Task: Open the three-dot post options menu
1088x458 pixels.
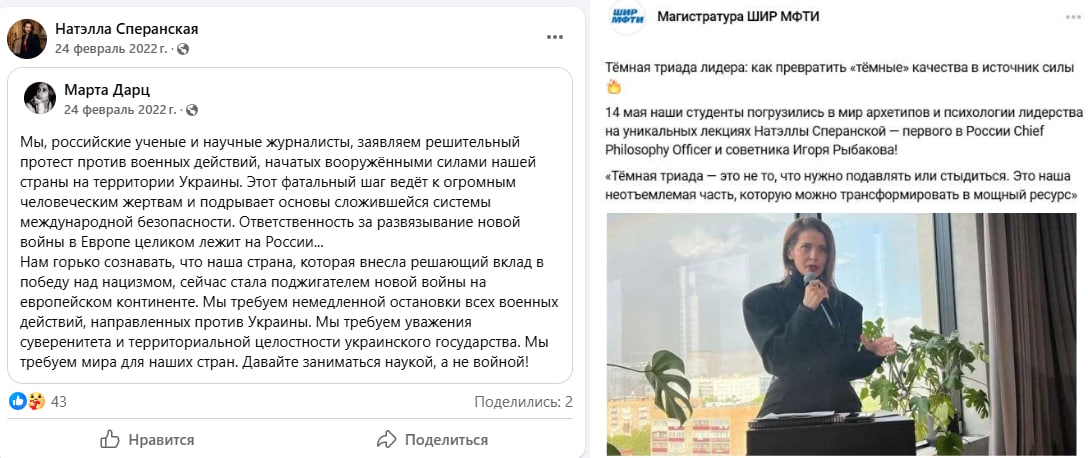Action: point(555,38)
